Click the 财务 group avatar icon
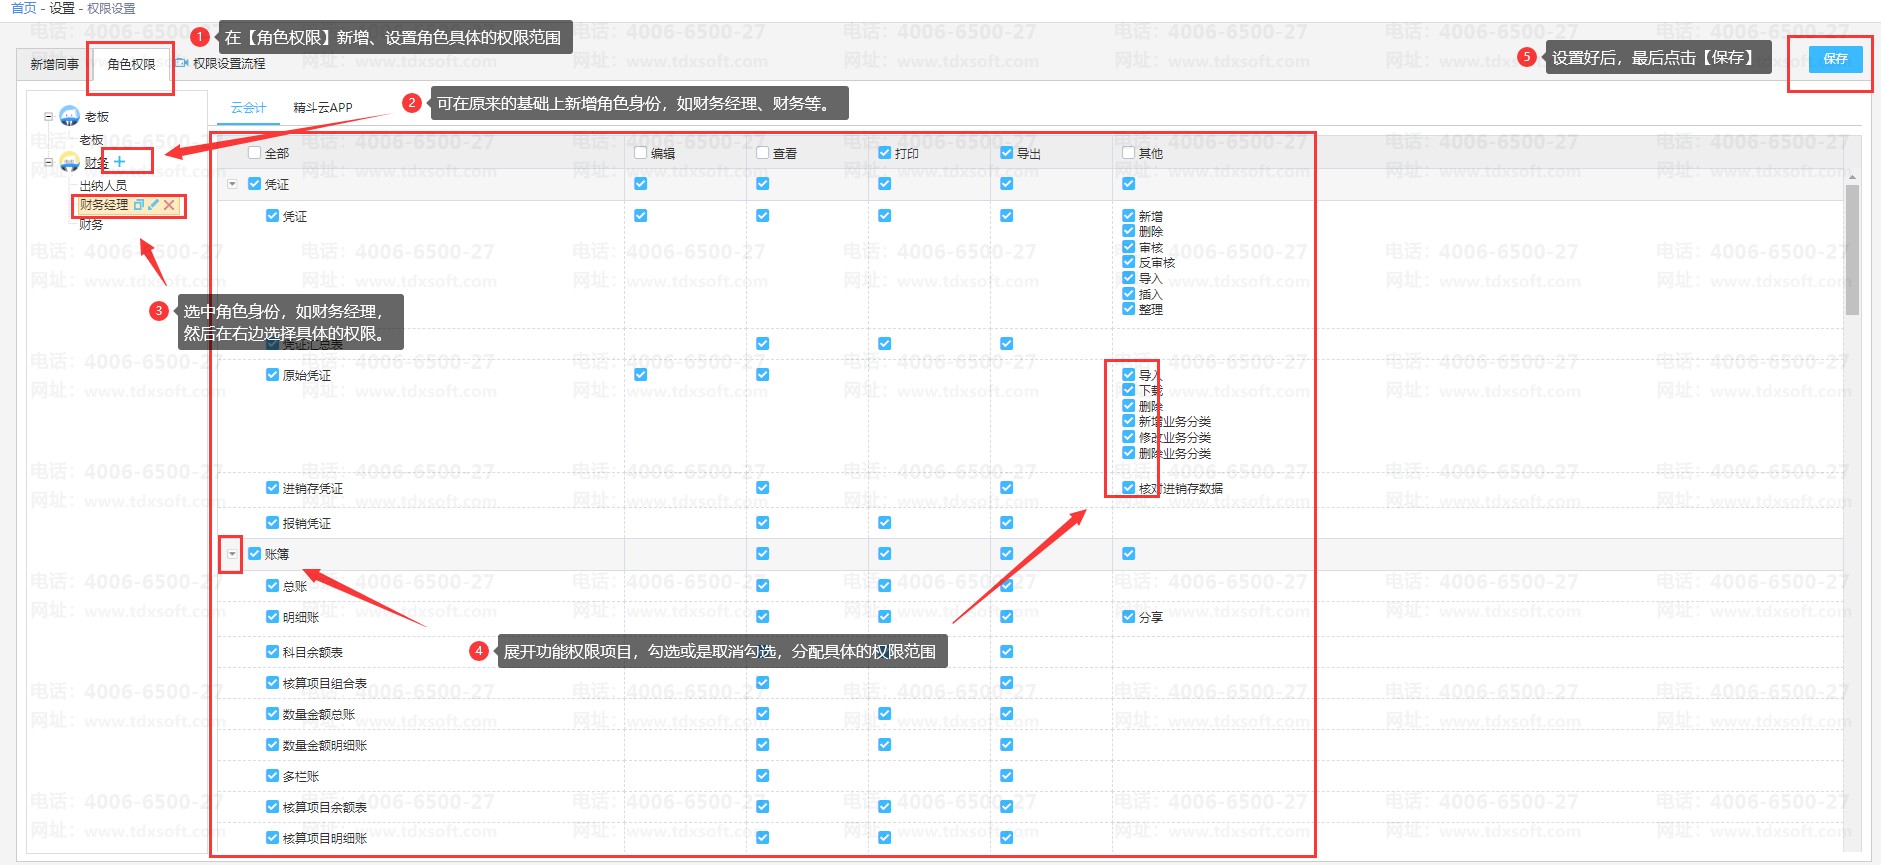Screen dimensions: 1881x865 pyautogui.click(x=69, y=162)
